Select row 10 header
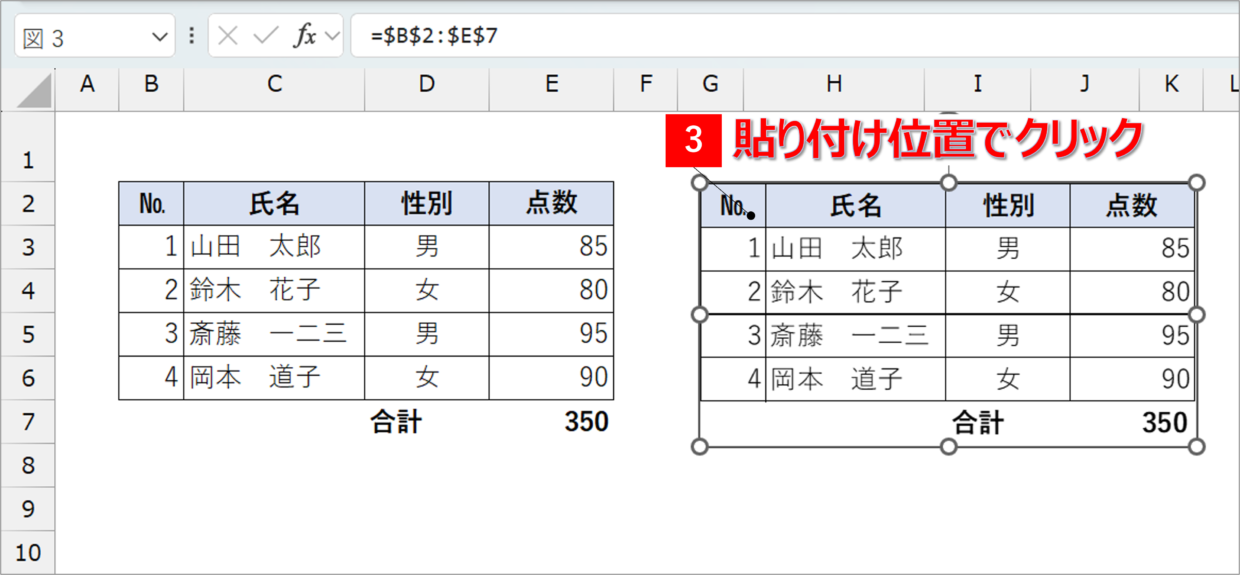 click(x=27, y=552)
